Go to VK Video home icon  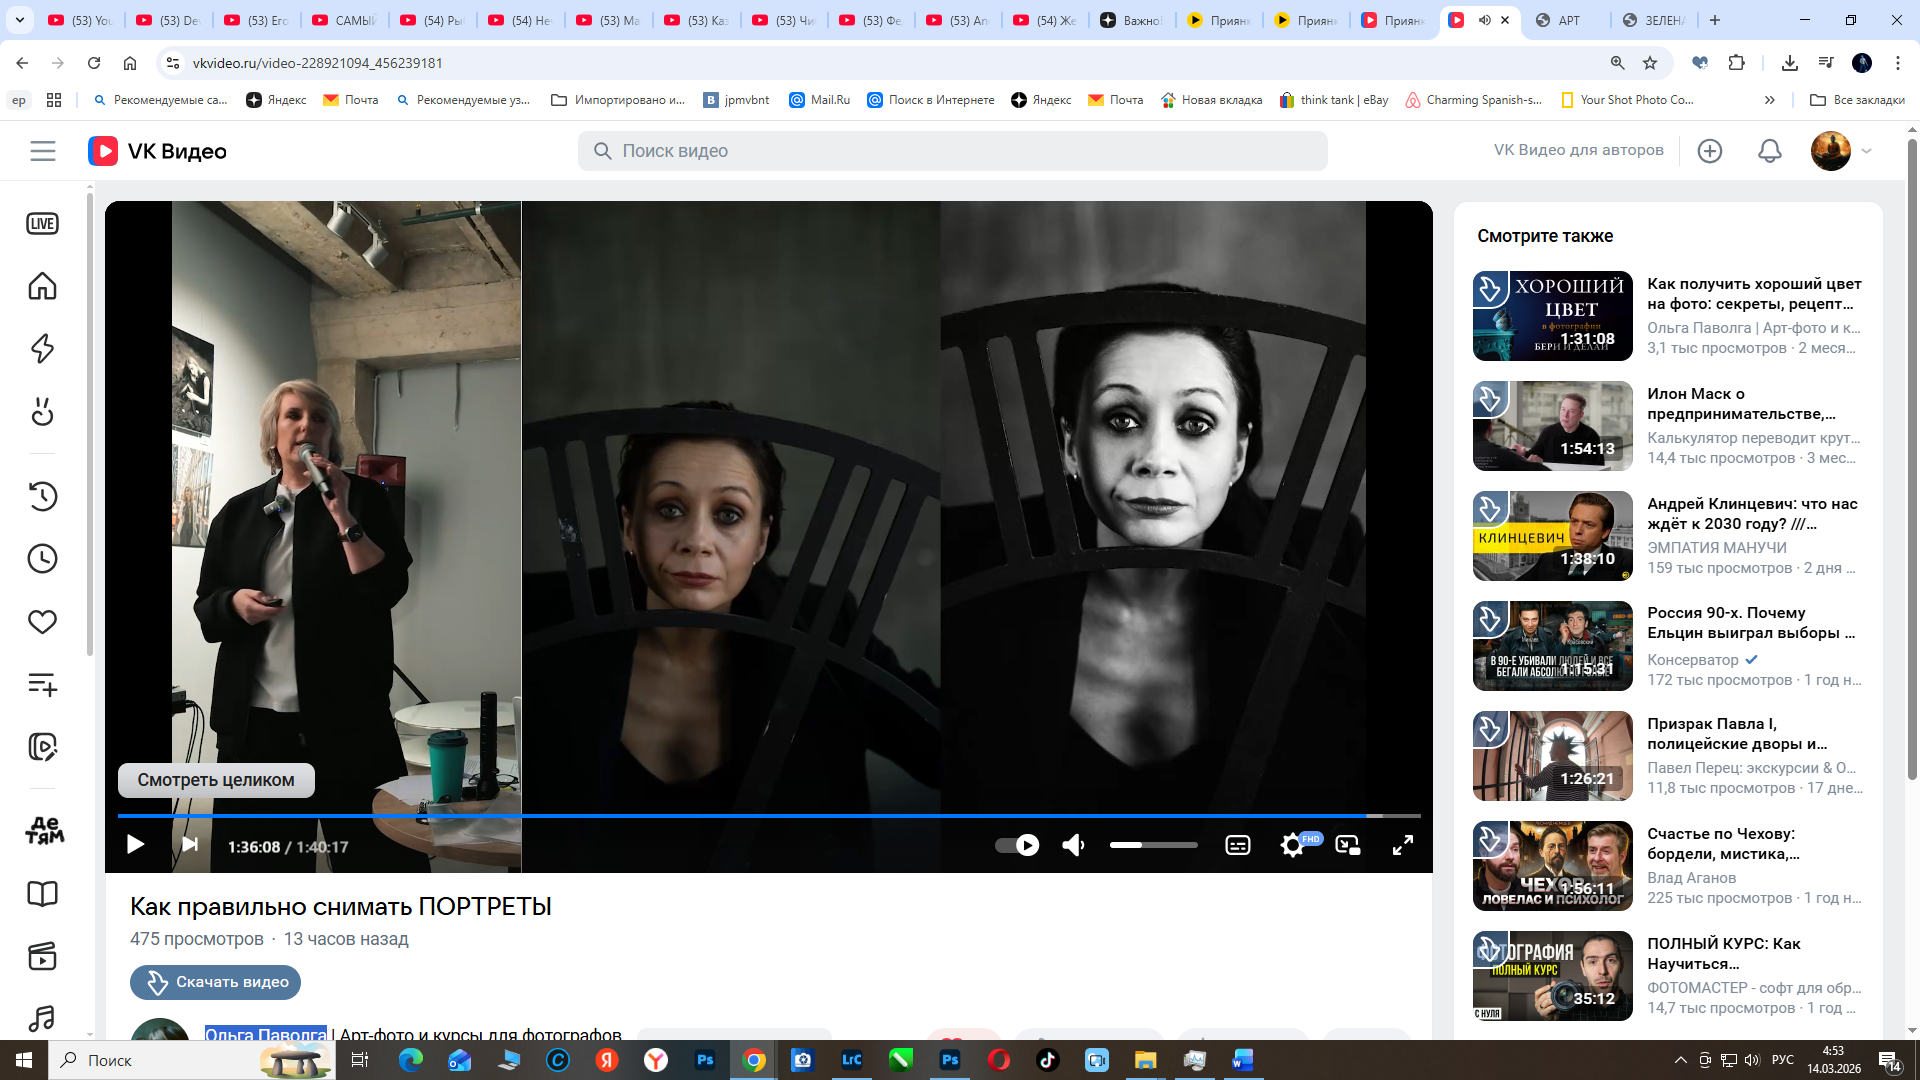[42, 287]
